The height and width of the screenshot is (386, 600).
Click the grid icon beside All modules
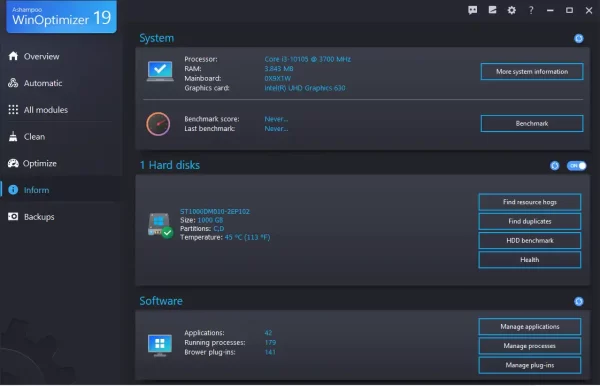(13, 110)
